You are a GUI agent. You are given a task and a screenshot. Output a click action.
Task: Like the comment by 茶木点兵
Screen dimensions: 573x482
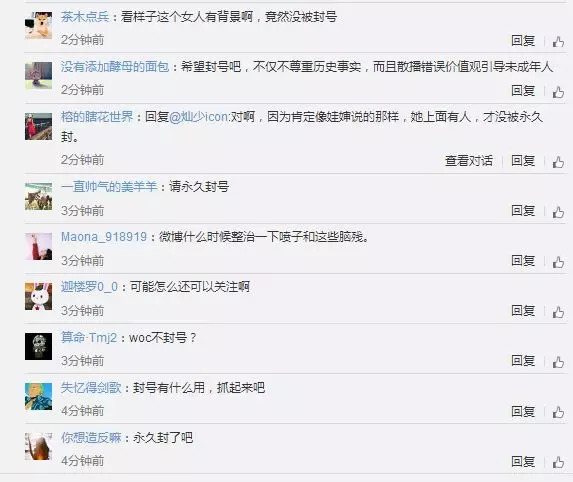(558, 41)
